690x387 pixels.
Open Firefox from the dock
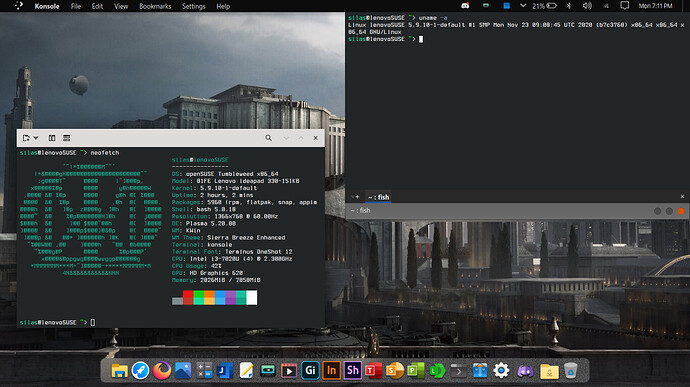pyautogui.click(x=162, y=370)
